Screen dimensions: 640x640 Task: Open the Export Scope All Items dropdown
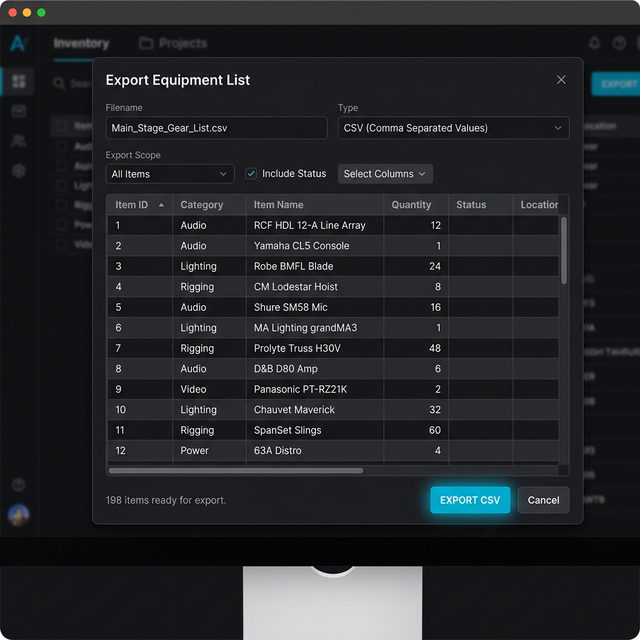click(170, 174)
